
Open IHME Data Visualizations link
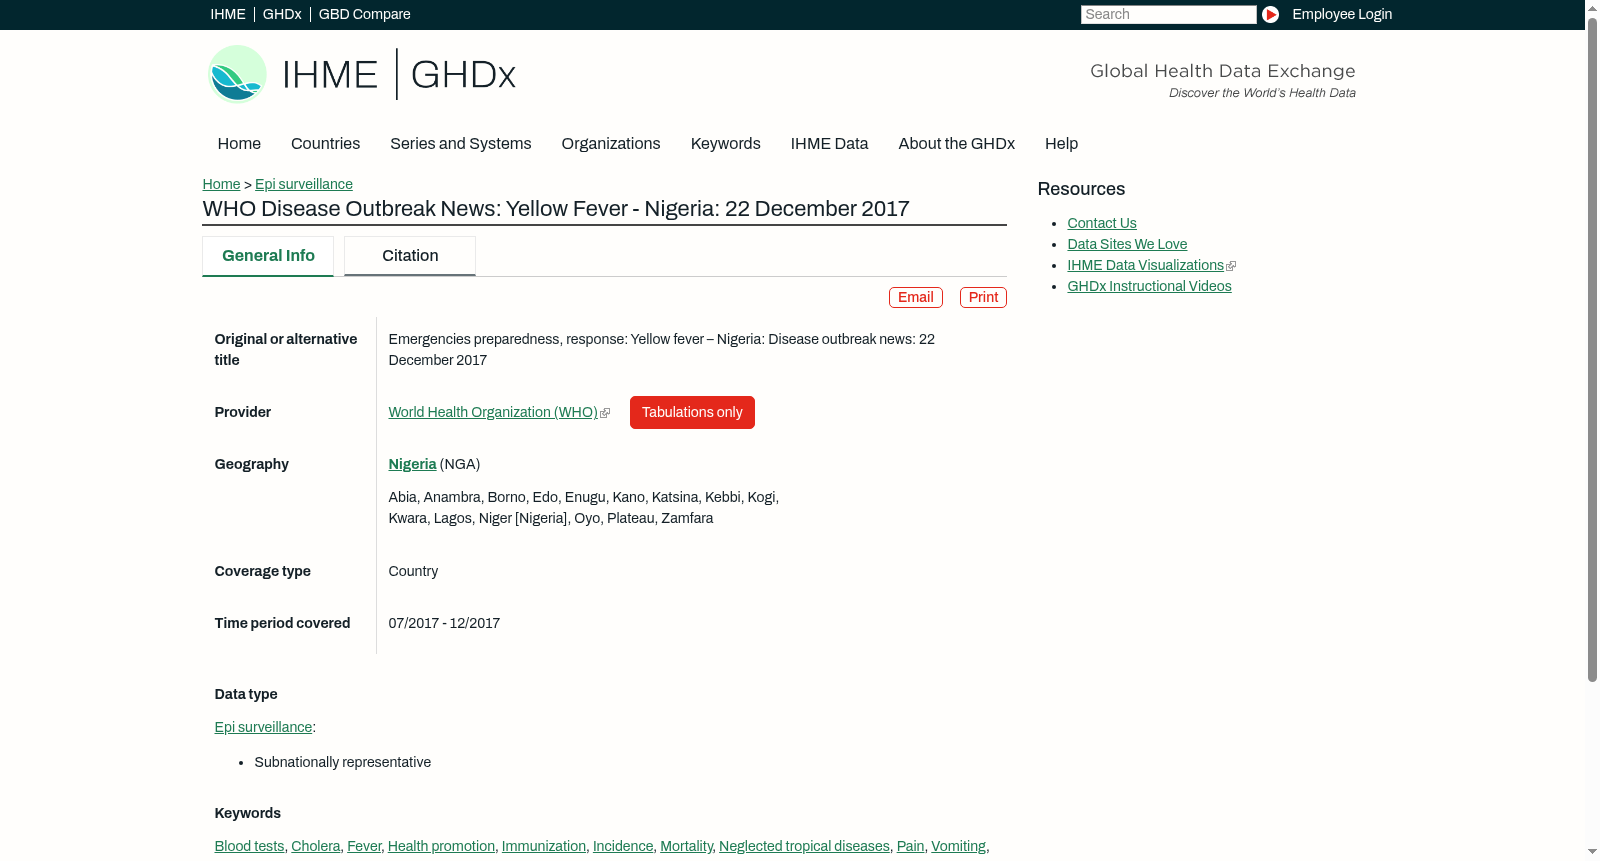tap(1146, 265)
